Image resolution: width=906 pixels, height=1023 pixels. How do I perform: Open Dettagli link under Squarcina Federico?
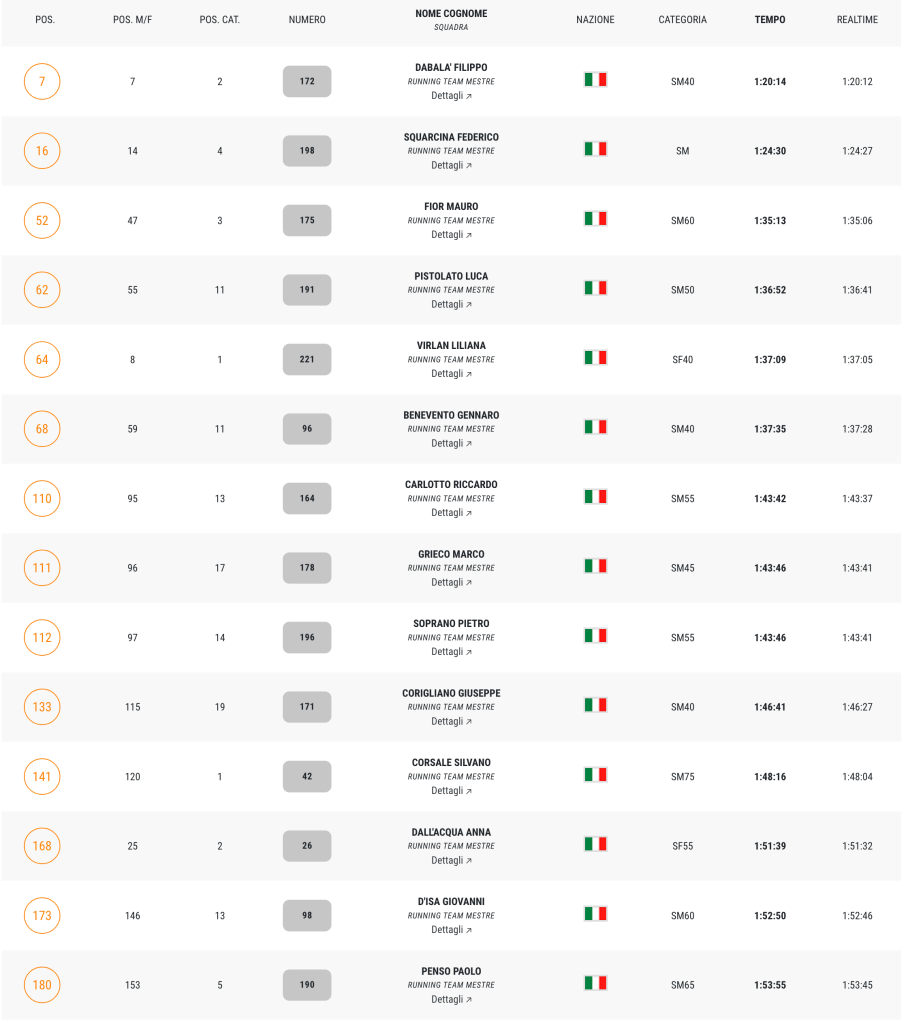451,166
